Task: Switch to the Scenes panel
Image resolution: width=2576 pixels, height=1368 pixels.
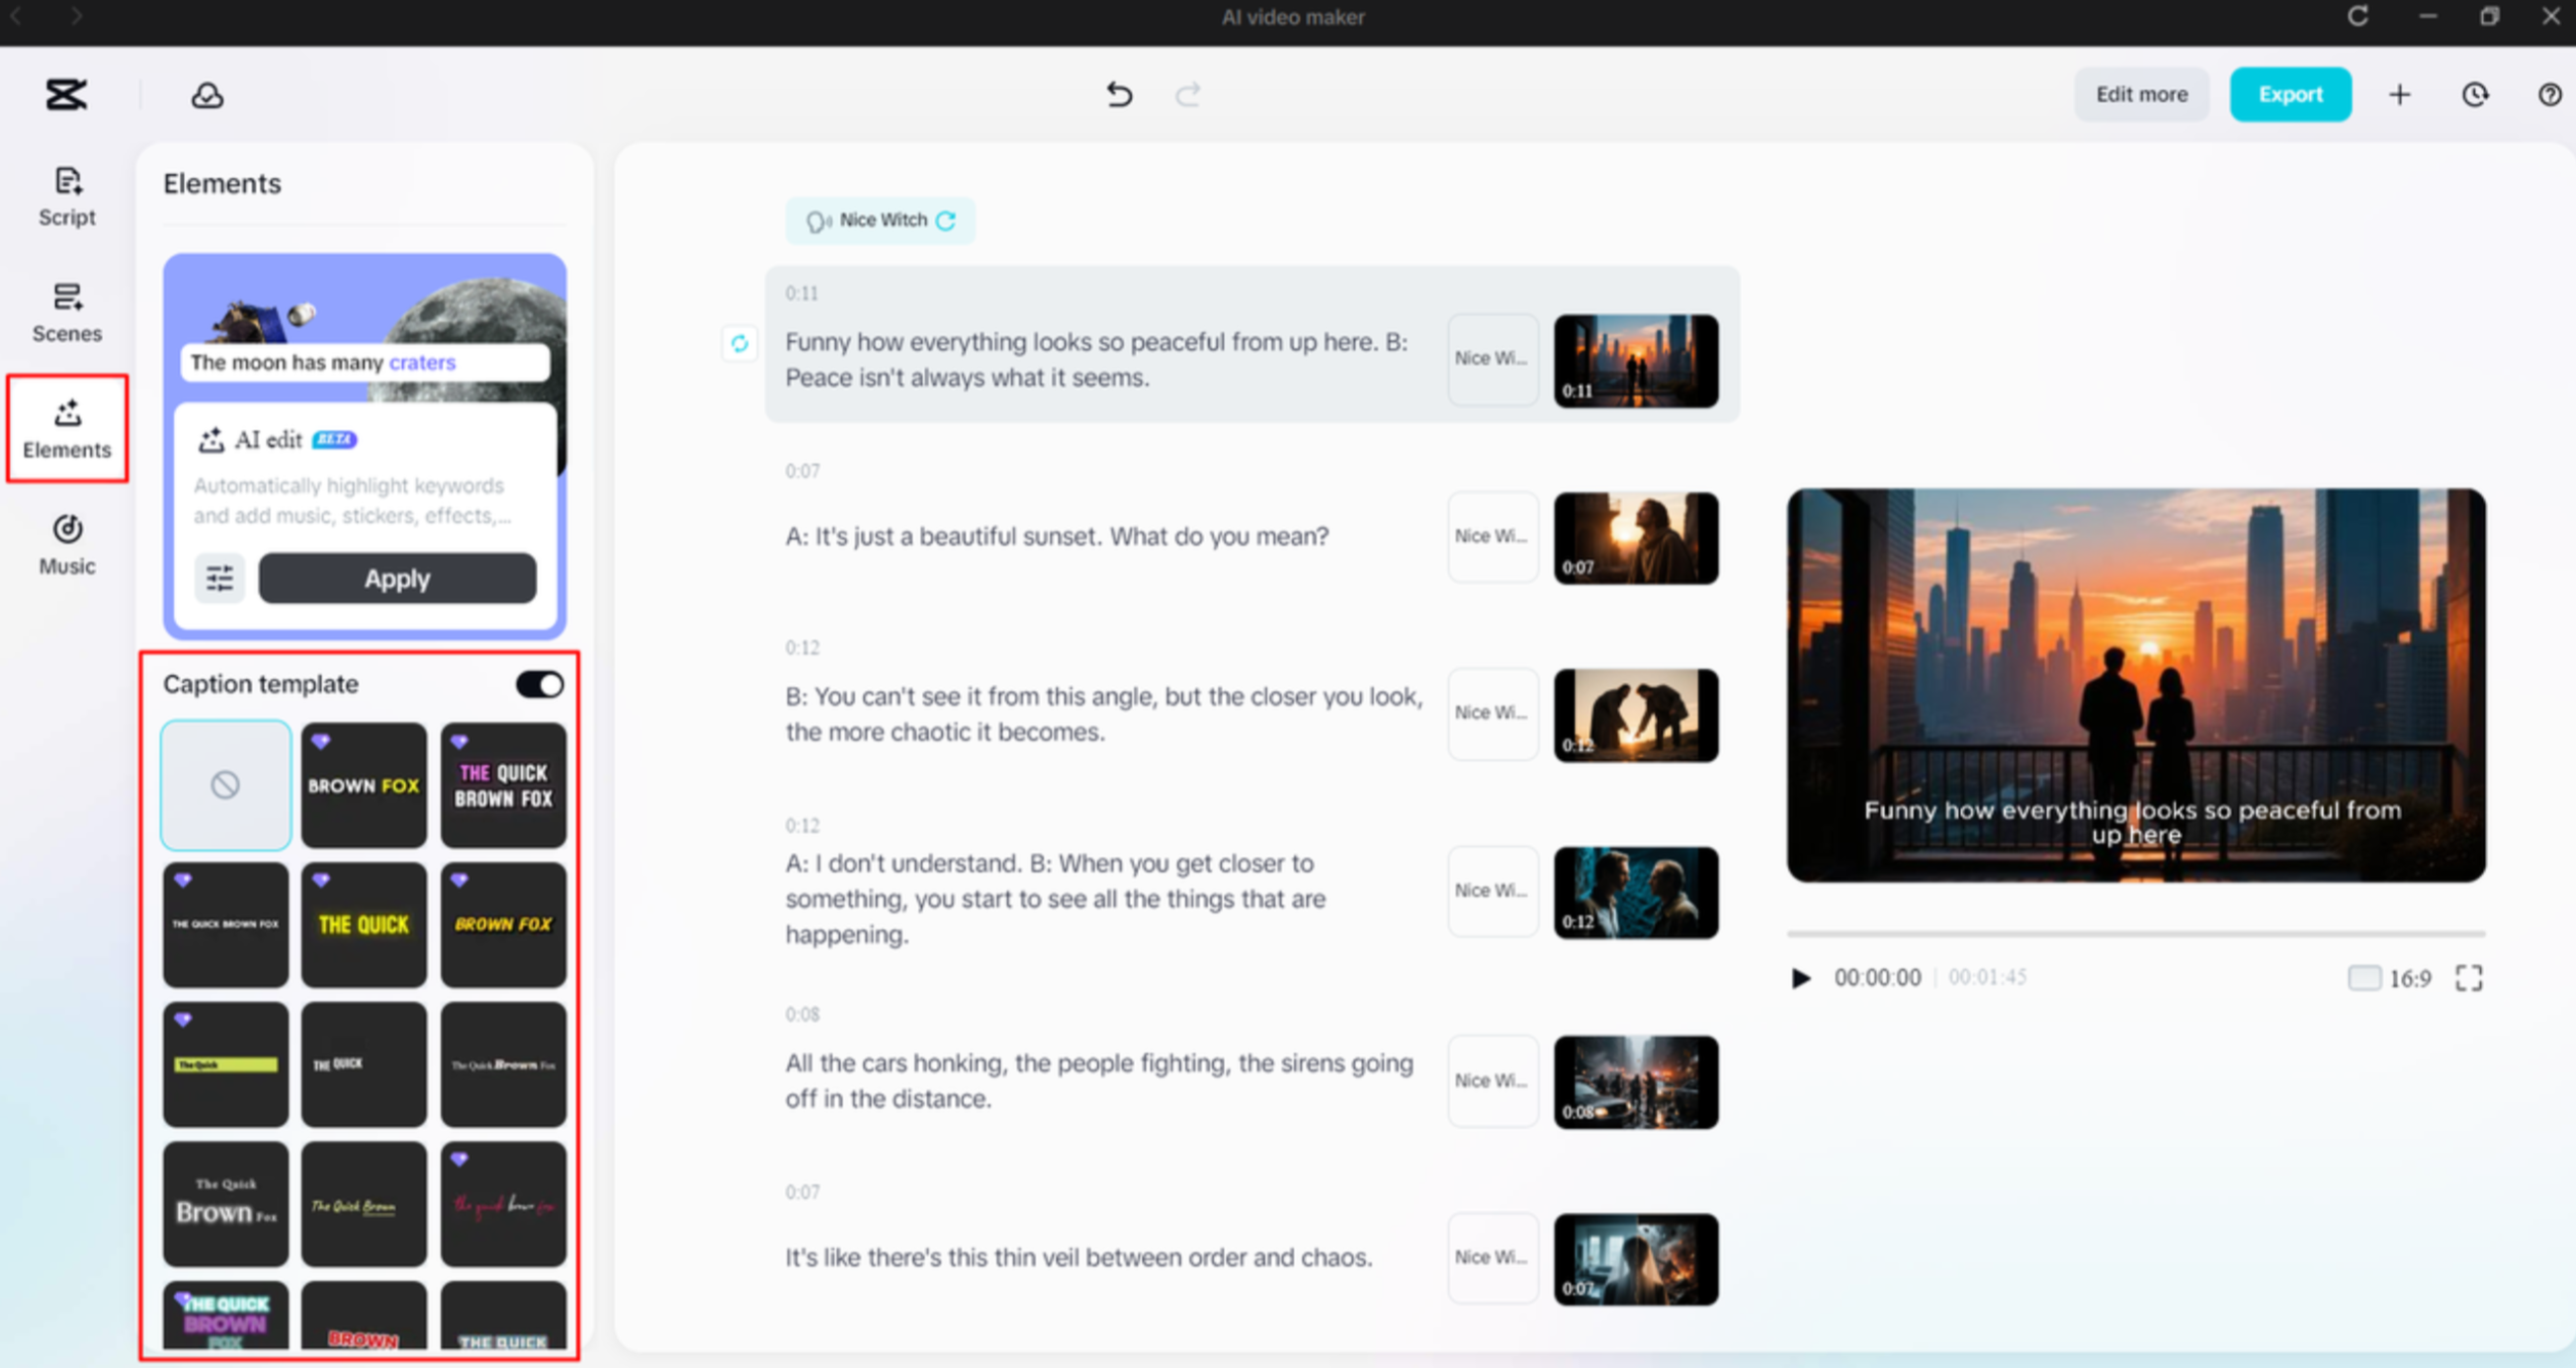Action: 66,313
